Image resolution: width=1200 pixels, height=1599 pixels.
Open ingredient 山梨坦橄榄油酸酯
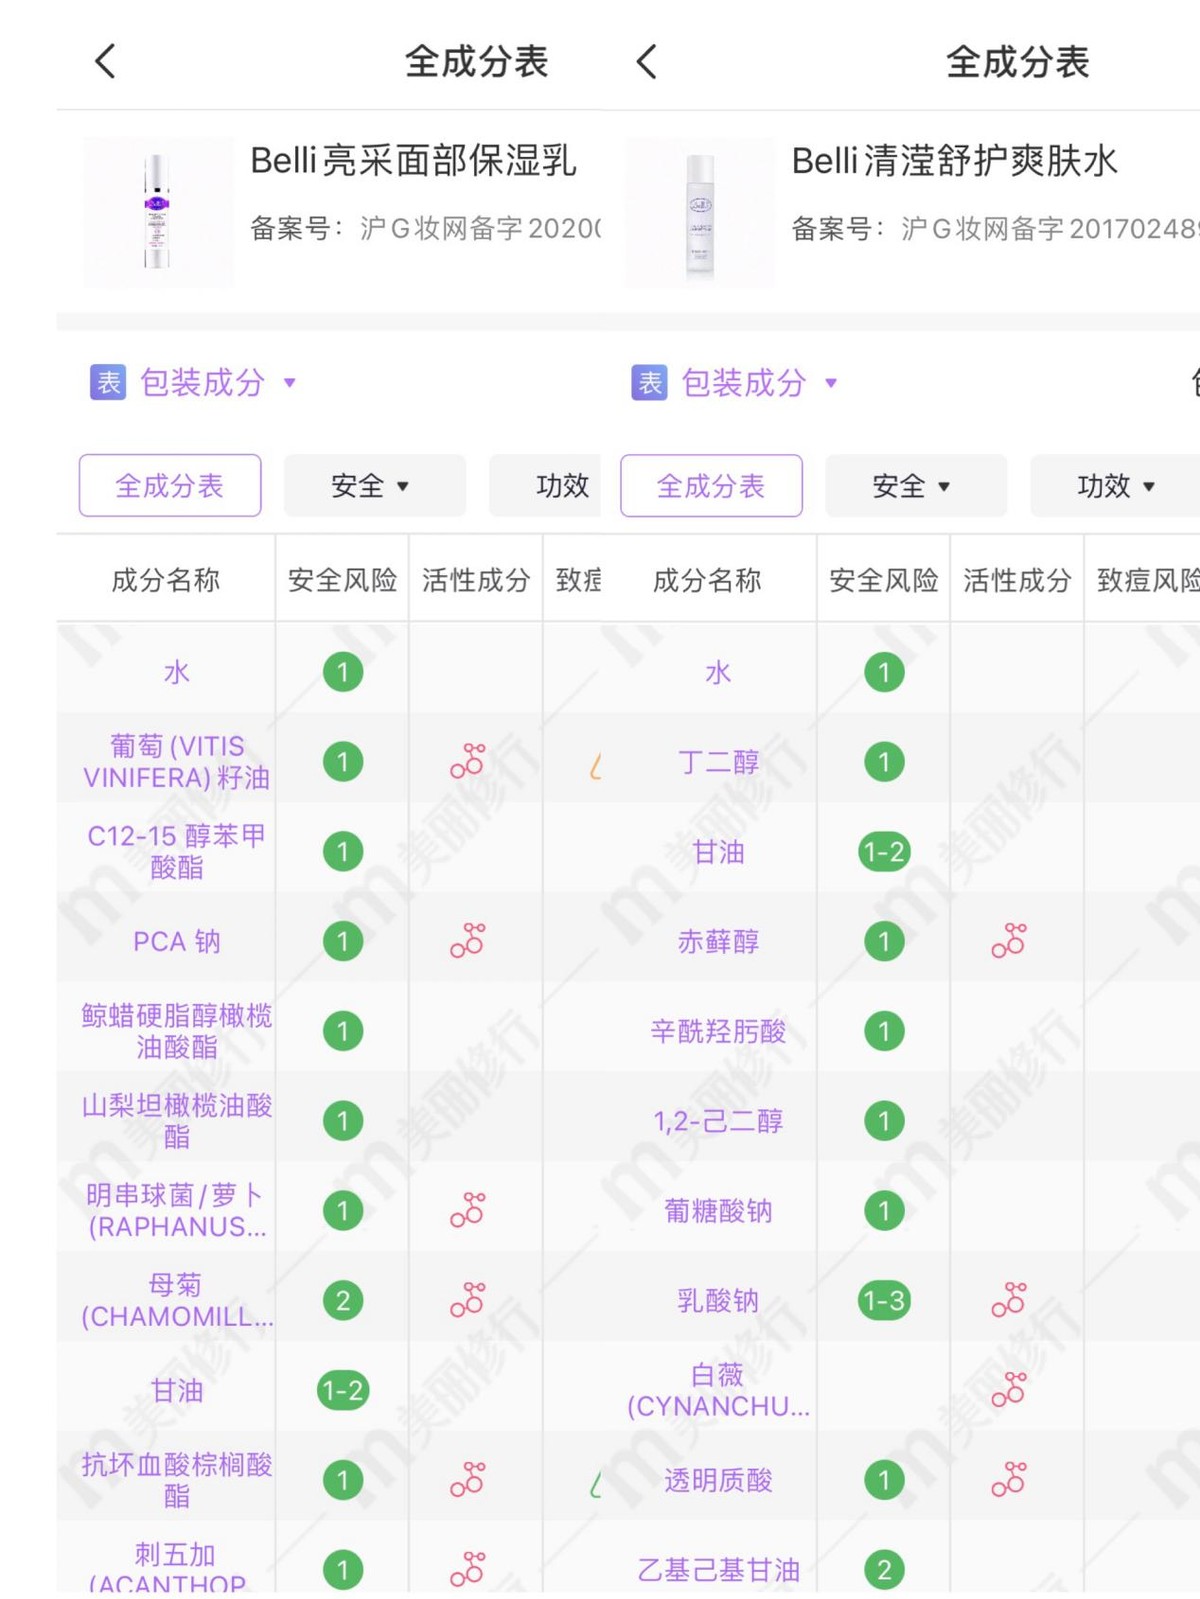click(x=177, y=1121)
